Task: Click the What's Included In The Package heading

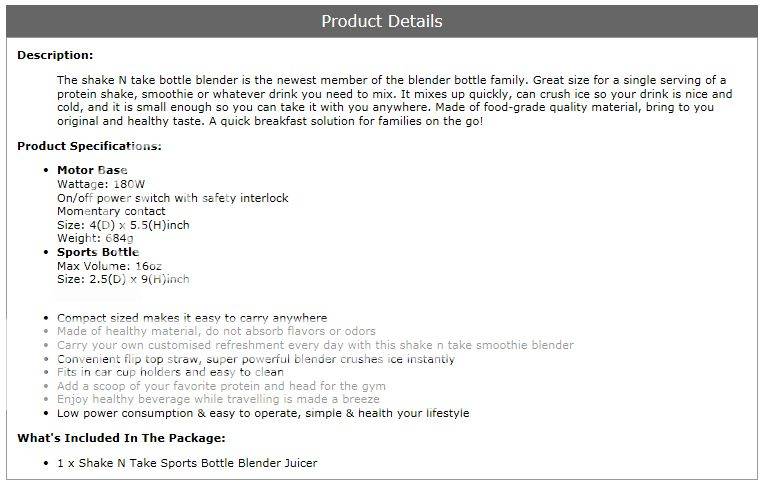Action: tap(121, 438)
